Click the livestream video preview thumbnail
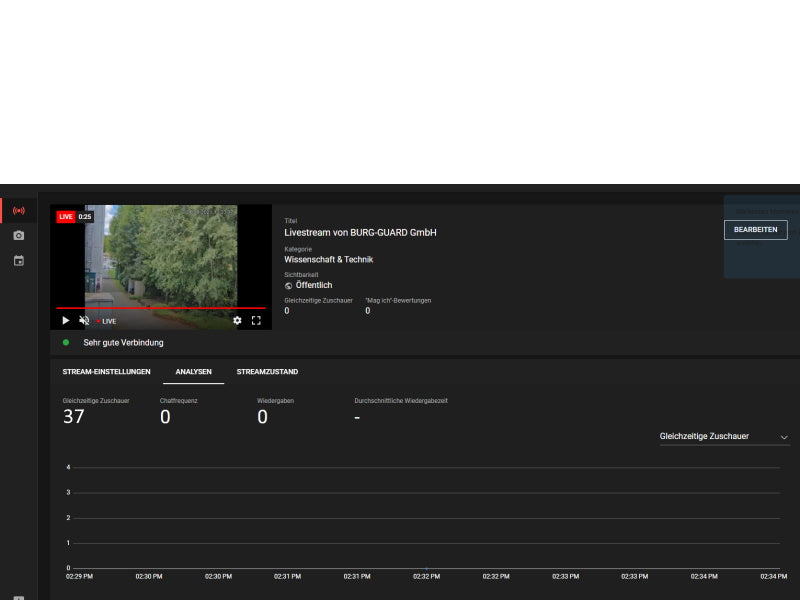 click(160, 256)
